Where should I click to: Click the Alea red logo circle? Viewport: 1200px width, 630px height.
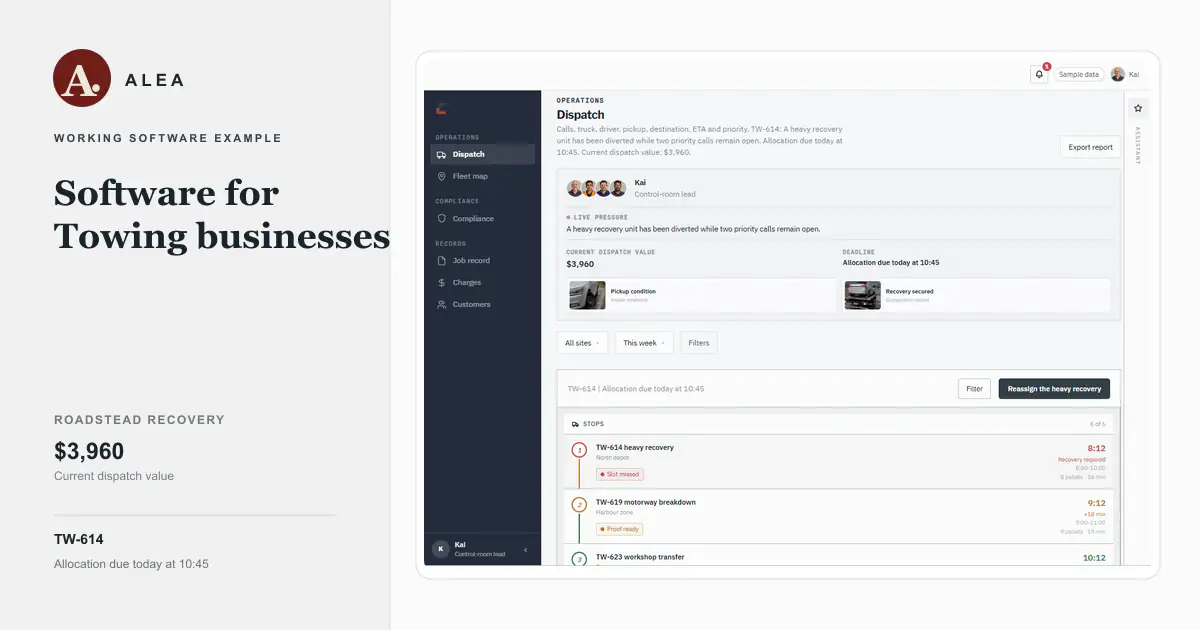[x=82, y=78]
